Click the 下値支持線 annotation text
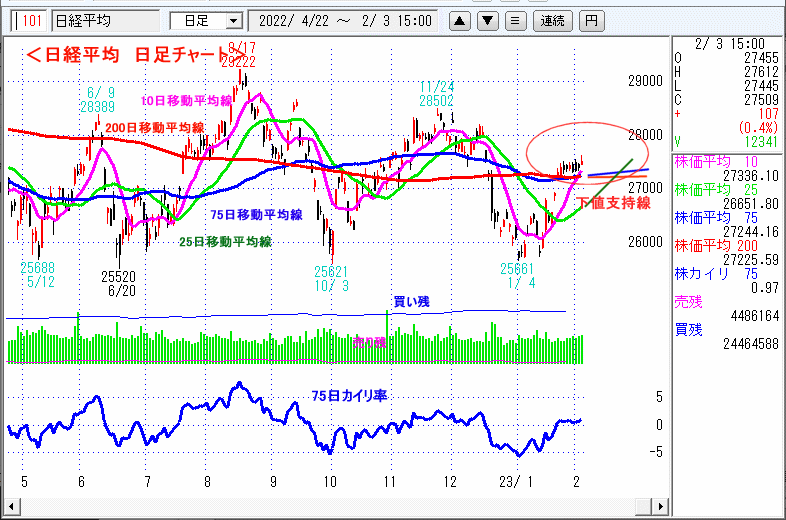This screenshot has width=786, height=520. pos(614,203)
